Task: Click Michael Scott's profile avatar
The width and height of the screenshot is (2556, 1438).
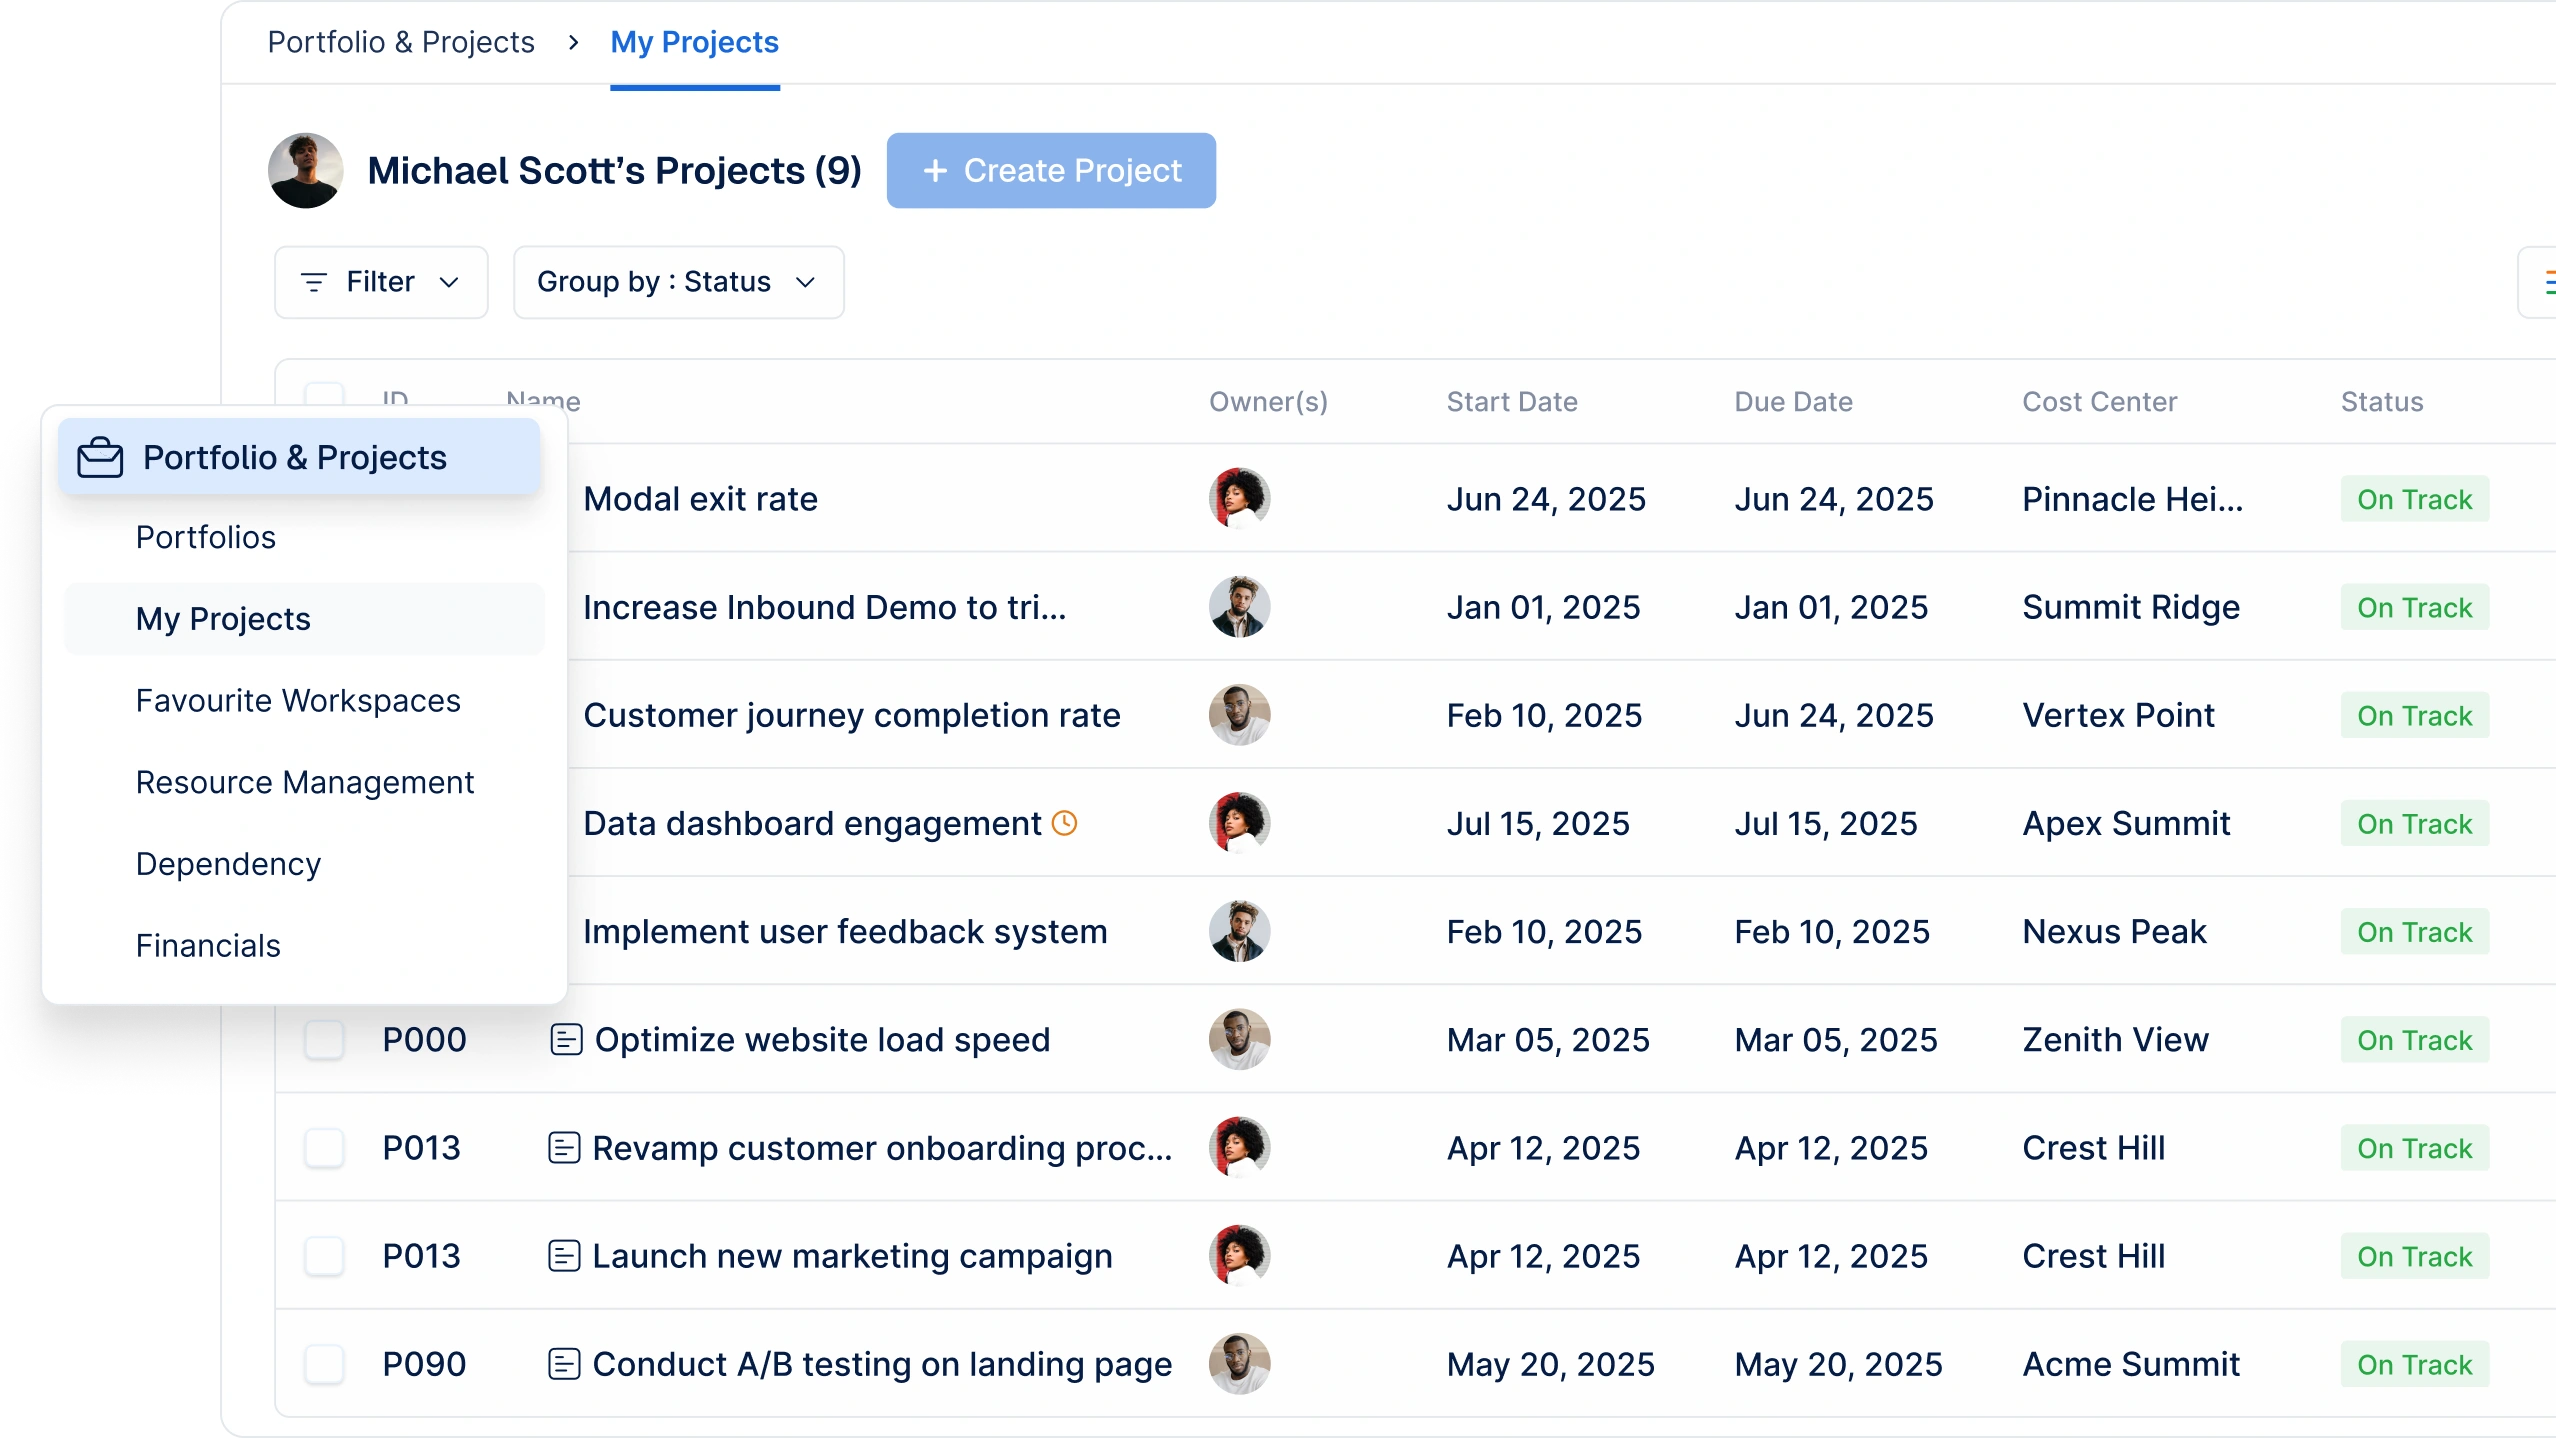Action: (x=306, y=171)
